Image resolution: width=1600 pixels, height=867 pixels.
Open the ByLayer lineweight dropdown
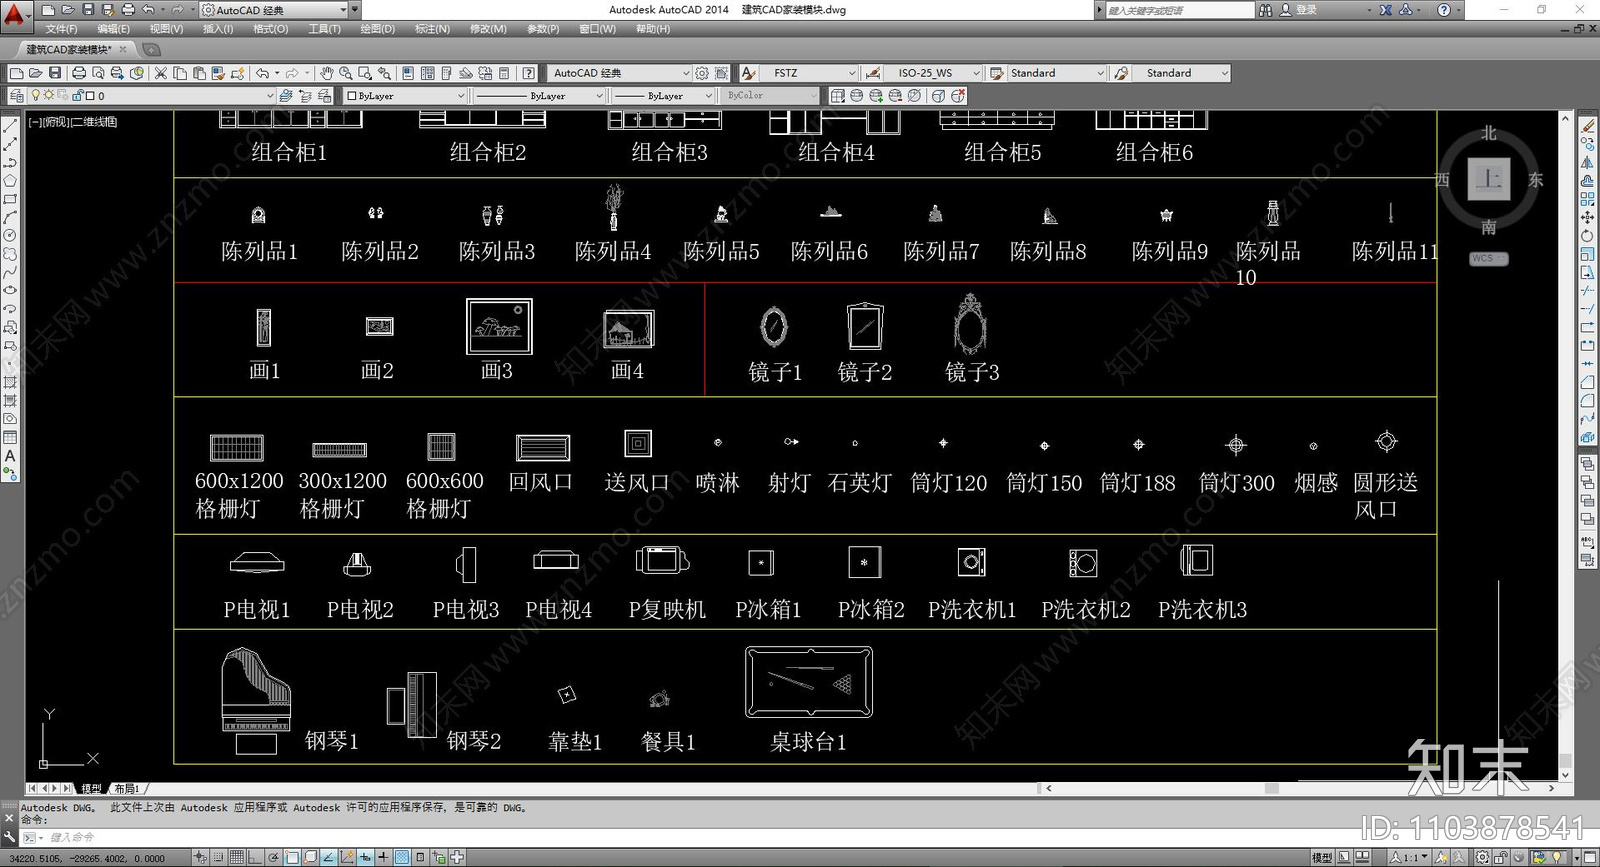click(708, 96)
